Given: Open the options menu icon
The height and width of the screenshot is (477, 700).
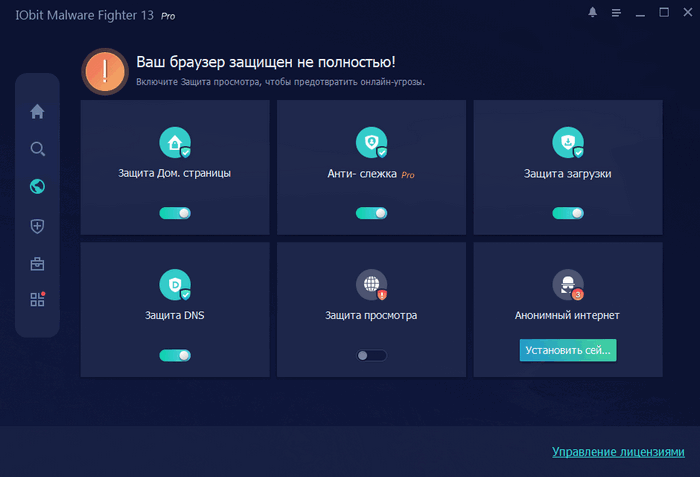Looking at the screenshot, I should pyautogui.click(x=616, y=13).
